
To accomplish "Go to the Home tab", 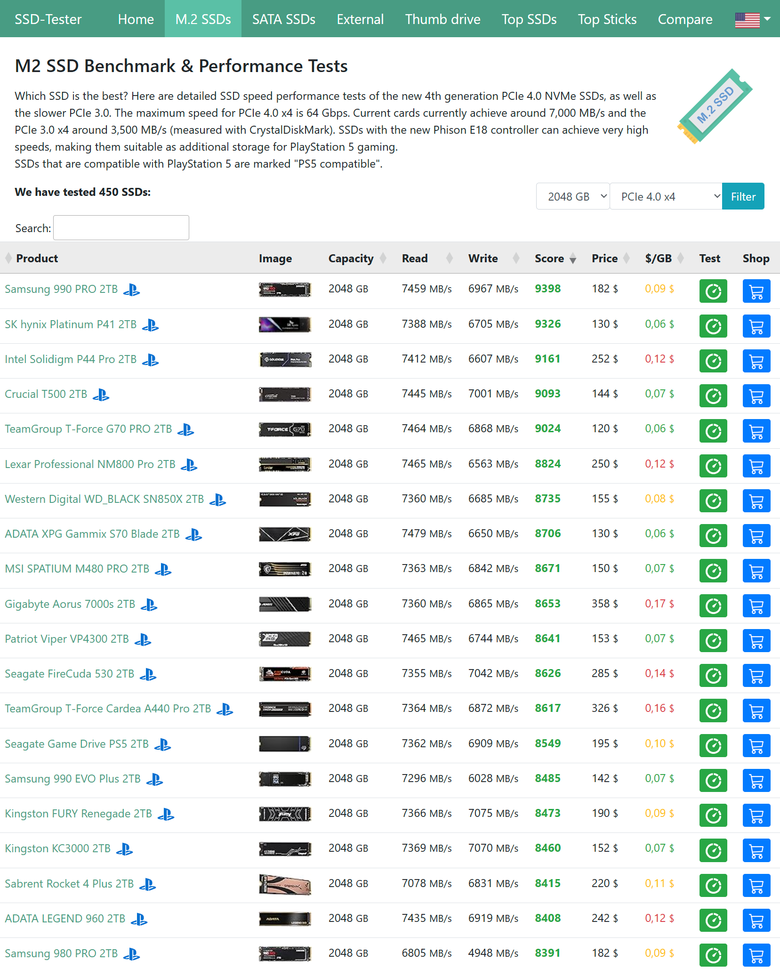I will tap(135, 19).
